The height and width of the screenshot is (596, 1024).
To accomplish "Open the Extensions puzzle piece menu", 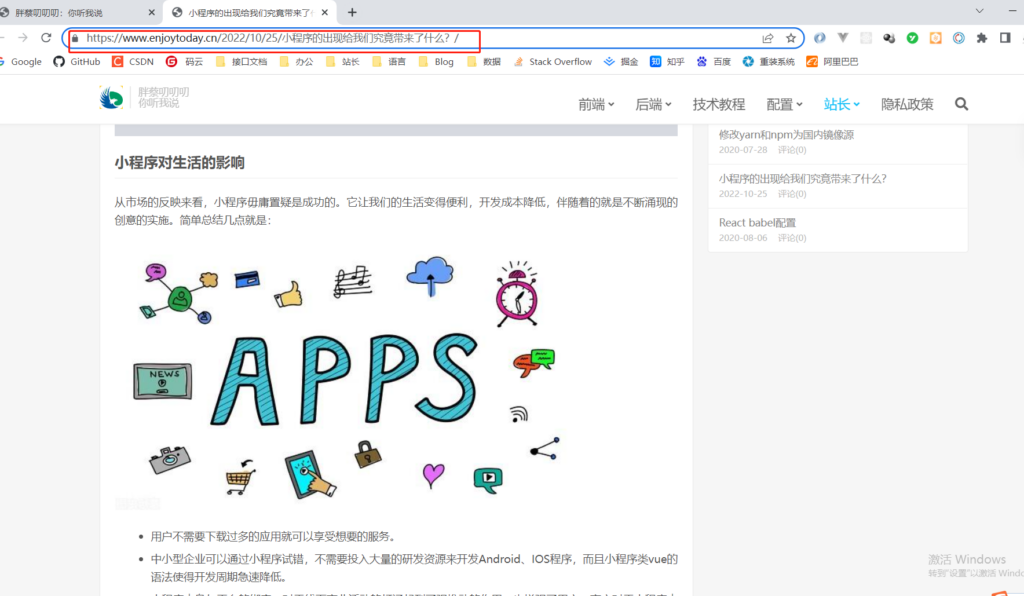I will point(981,38).
